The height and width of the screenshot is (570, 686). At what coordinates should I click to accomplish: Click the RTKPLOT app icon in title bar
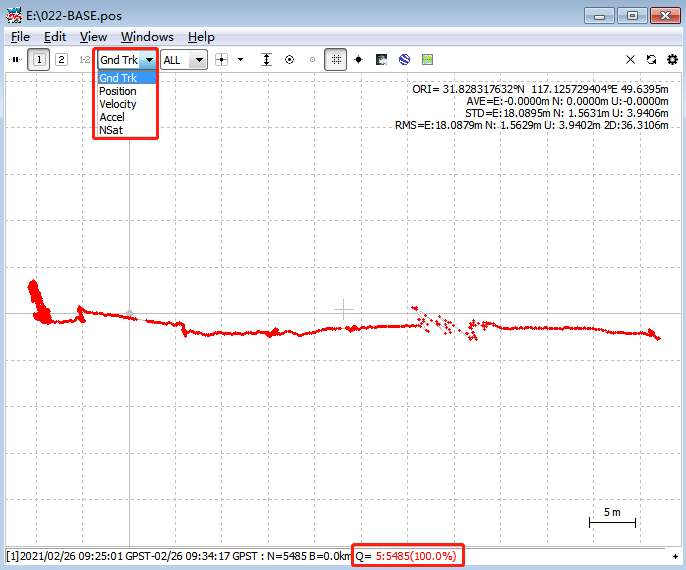click(x=14, y=16)
